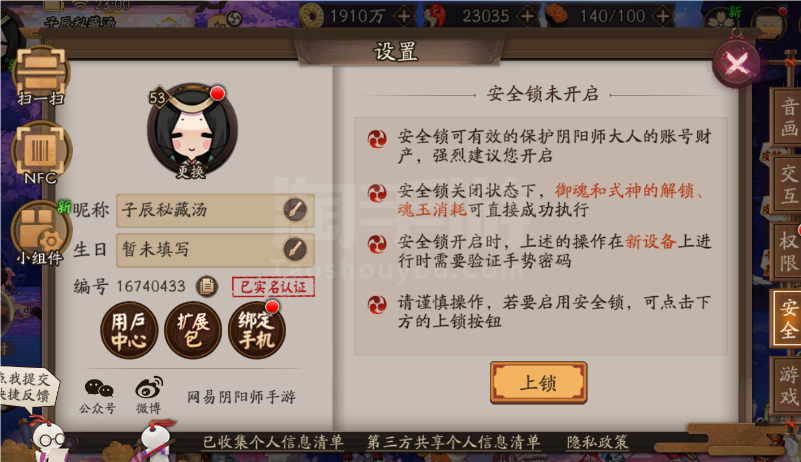Image resolution: width=801 pixels, height=462 pixels.
Task: Open 已收集个人信息清单 link
Action: (x=273, y=442)
